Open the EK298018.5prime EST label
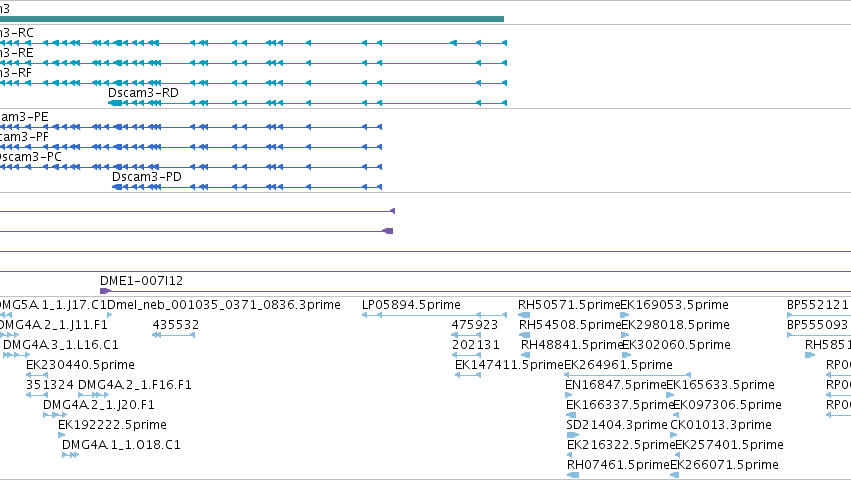Viewport: 851px width, 480px height. point(675,325)
